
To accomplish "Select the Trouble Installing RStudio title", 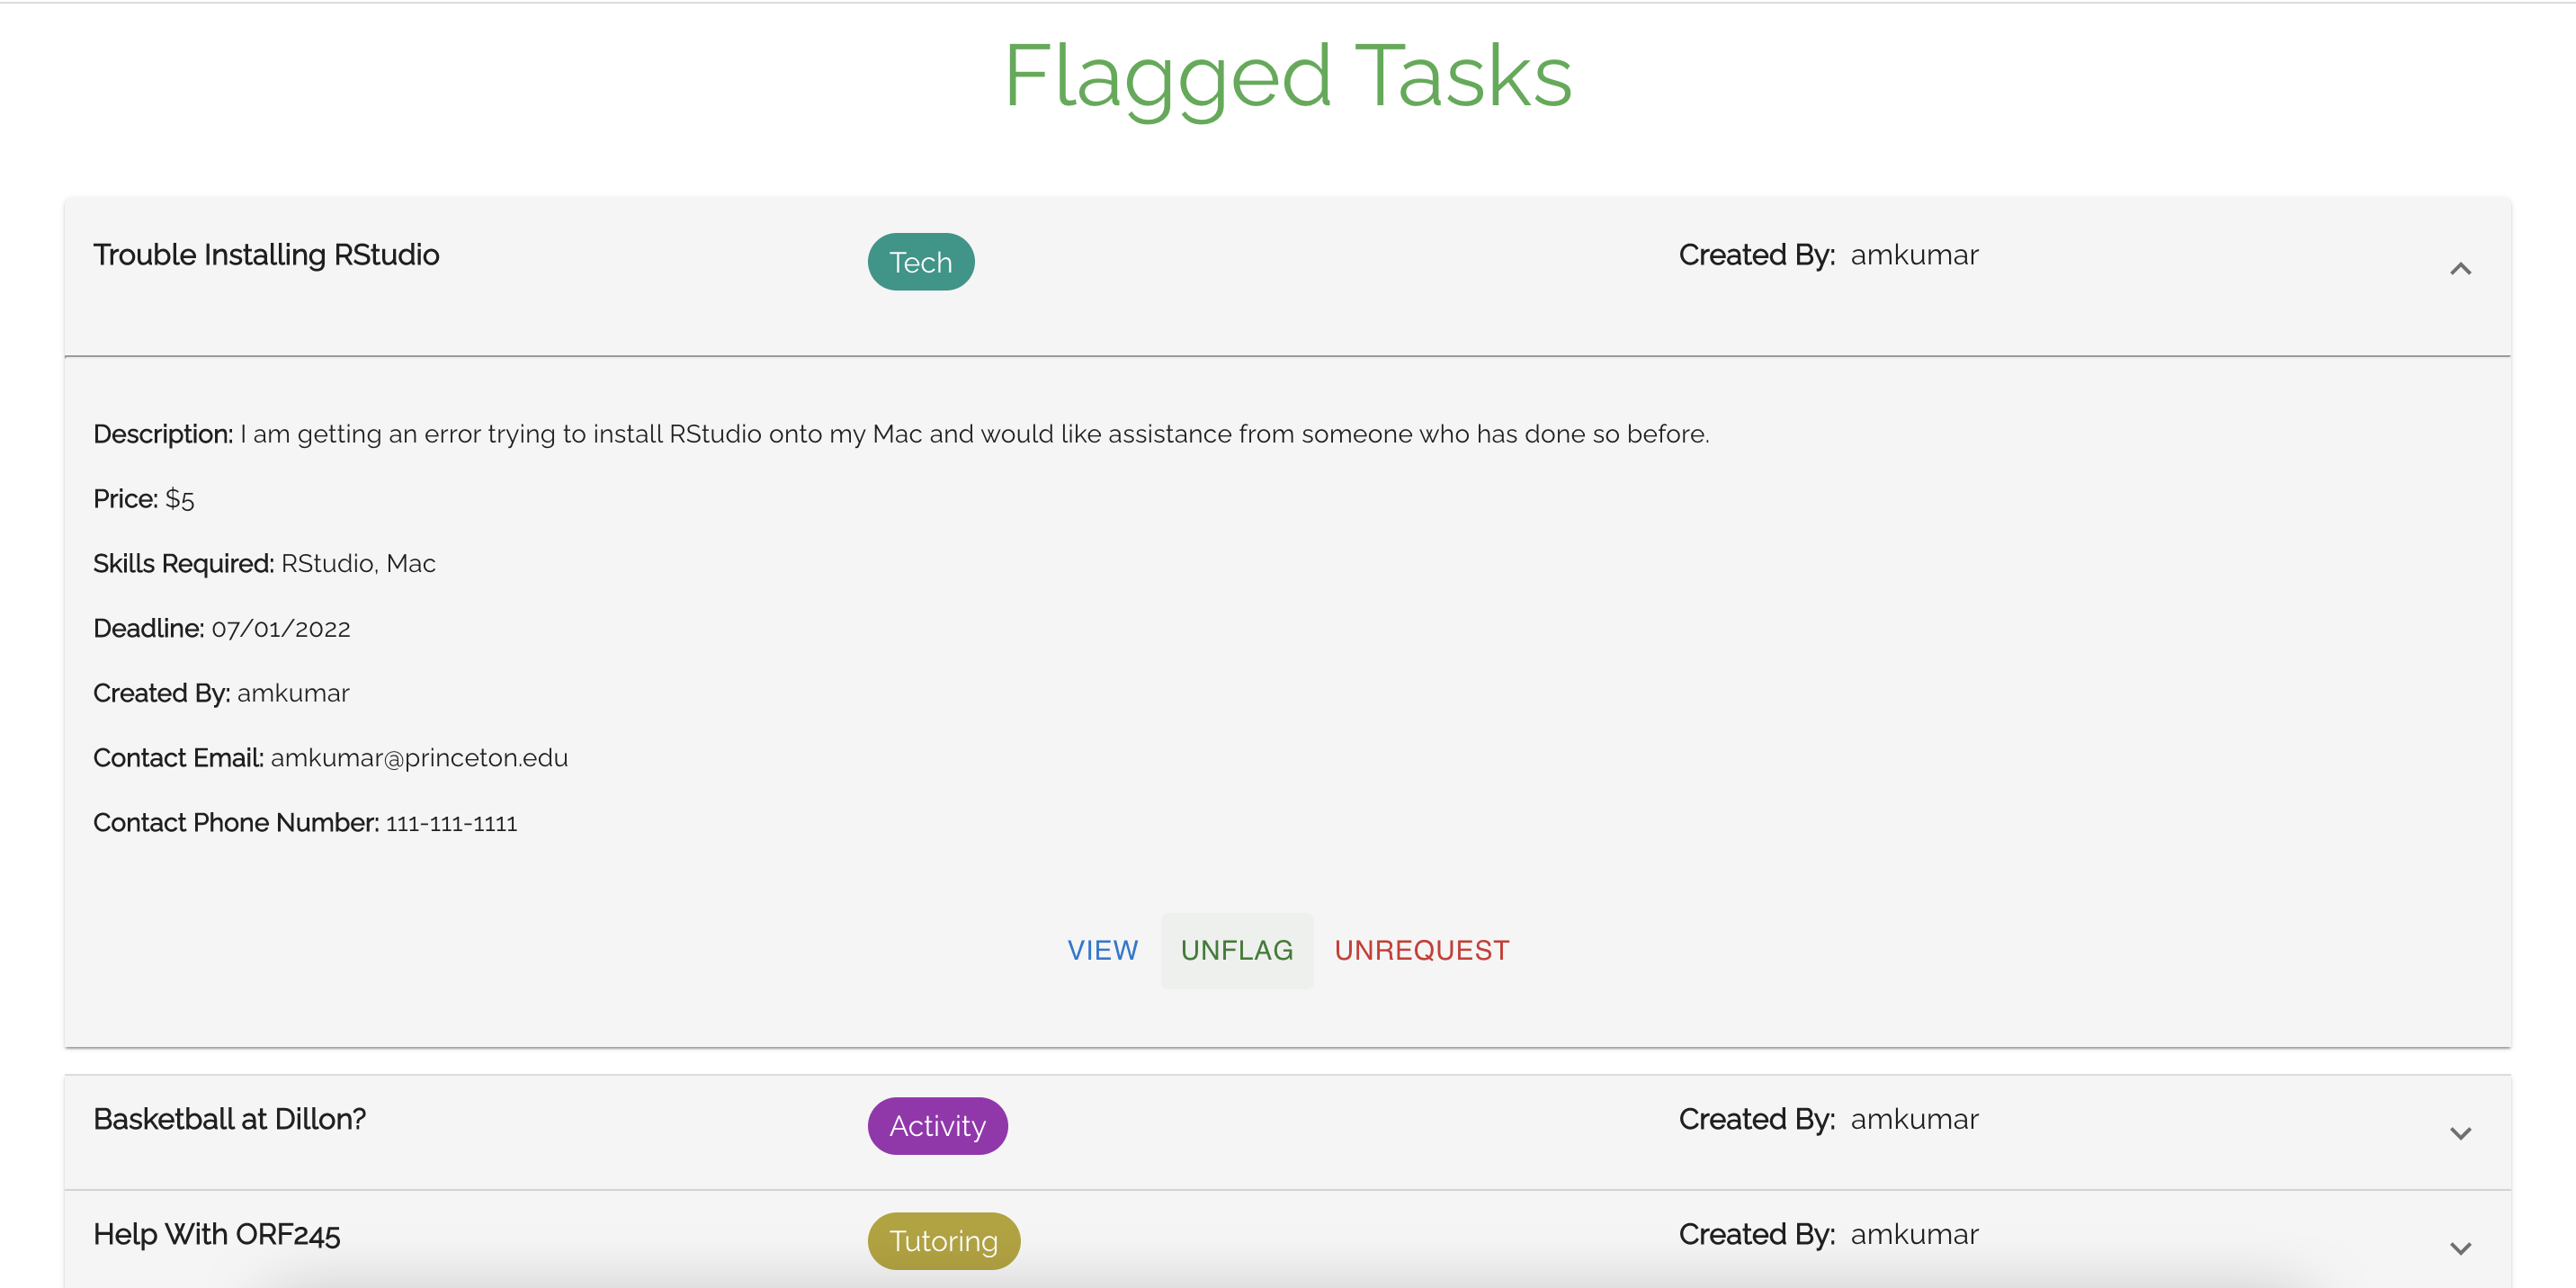I will click(x=266, y=255).
